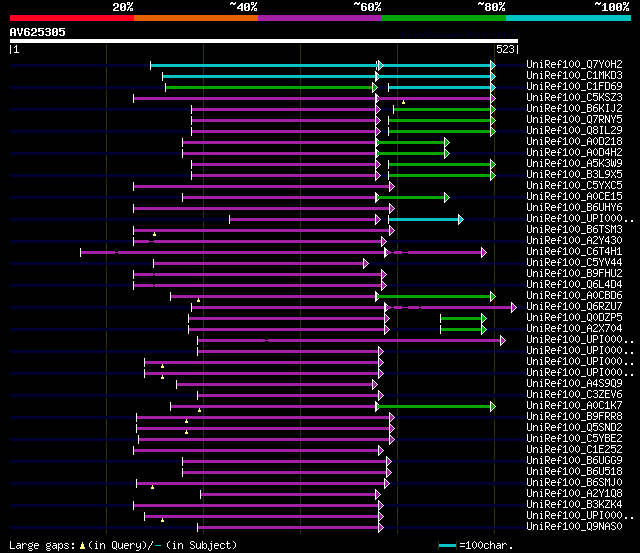Click the green end arrow of UniRef100_A0D218
This screenshot has width=640, height=553.
pos(447,142)
